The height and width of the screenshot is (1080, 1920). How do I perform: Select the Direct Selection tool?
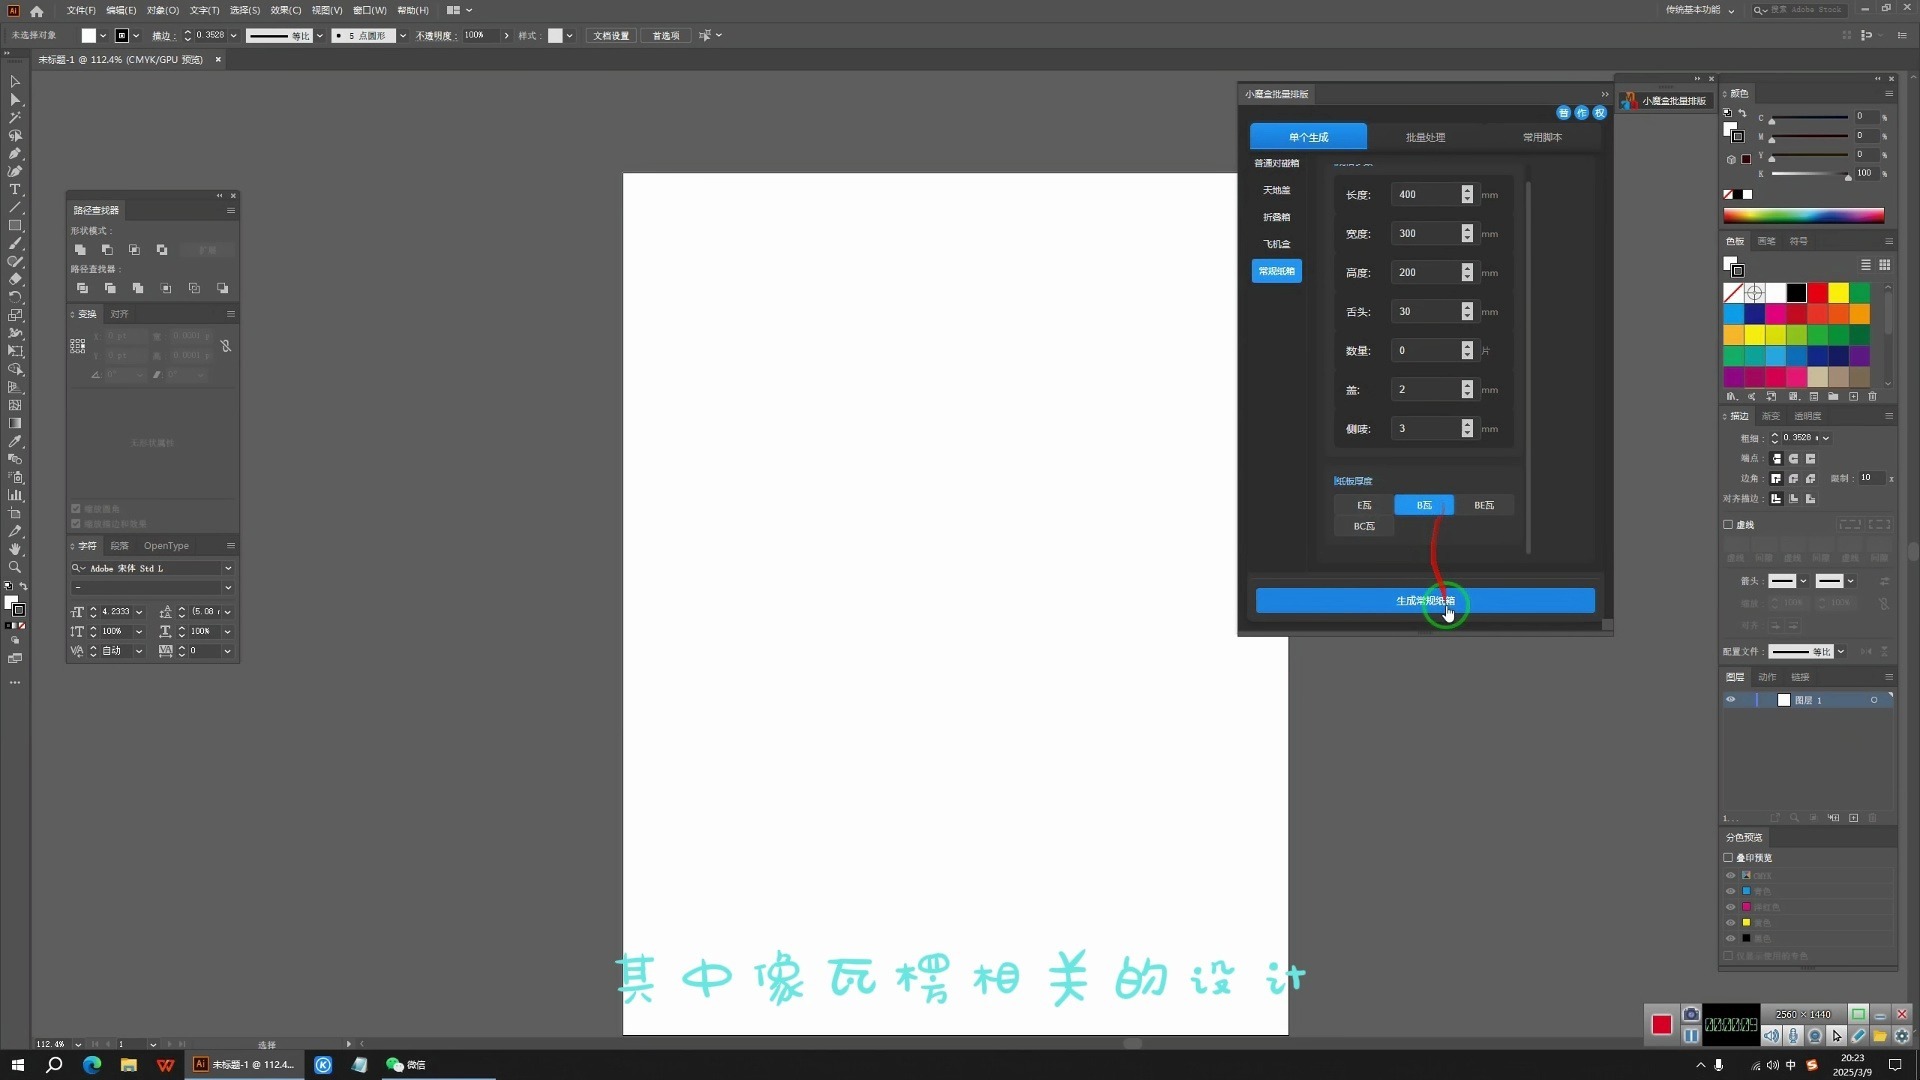tap(15, 99)
